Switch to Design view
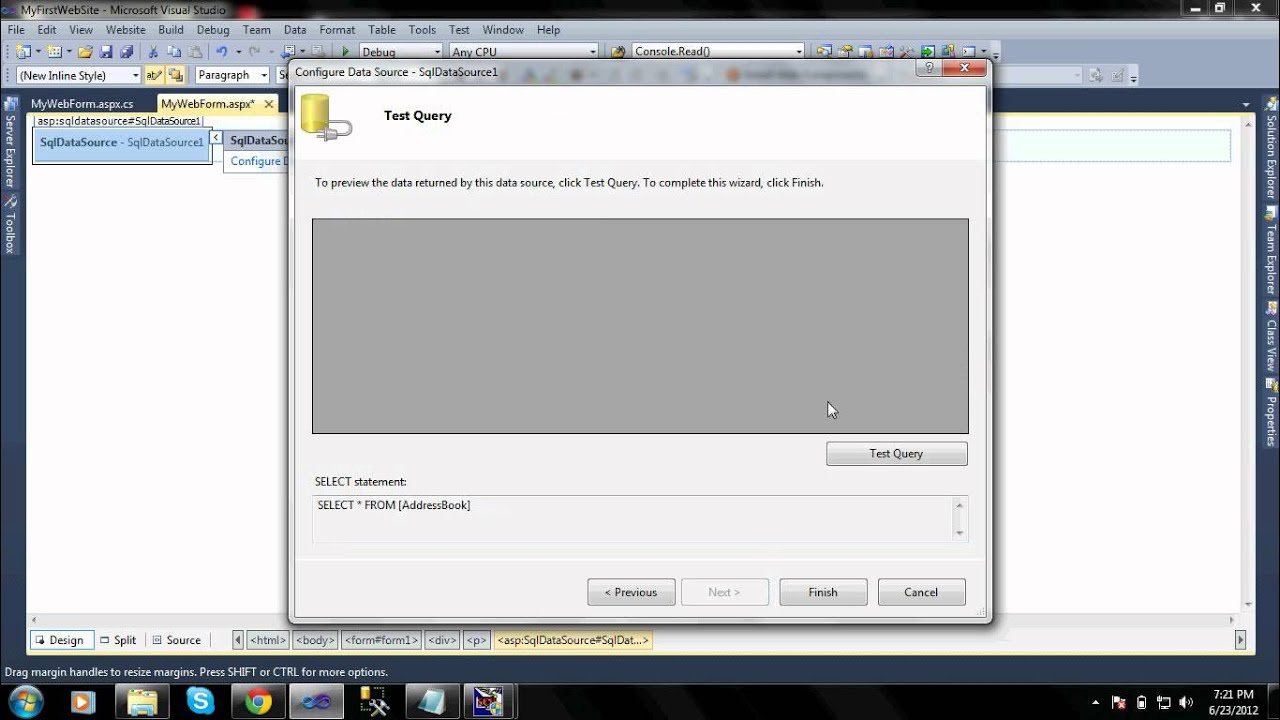Screen dimensions: 1280x720 [60, 640]
